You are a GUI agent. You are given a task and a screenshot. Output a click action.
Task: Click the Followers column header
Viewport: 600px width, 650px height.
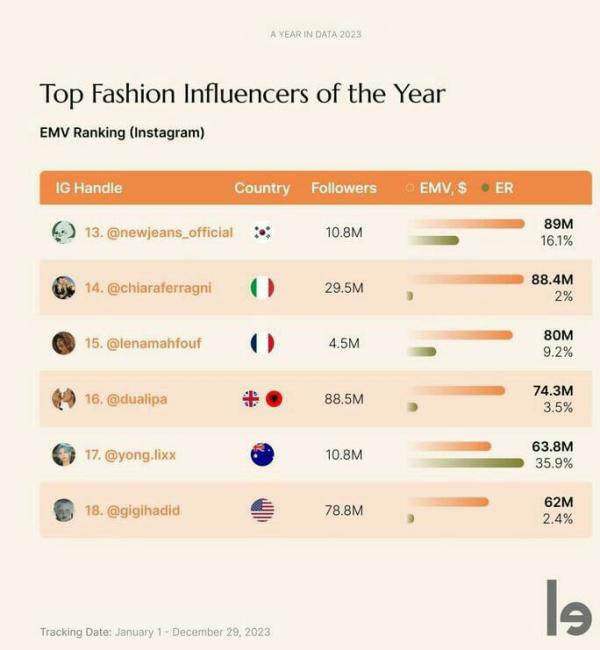[x=344, y=188]
